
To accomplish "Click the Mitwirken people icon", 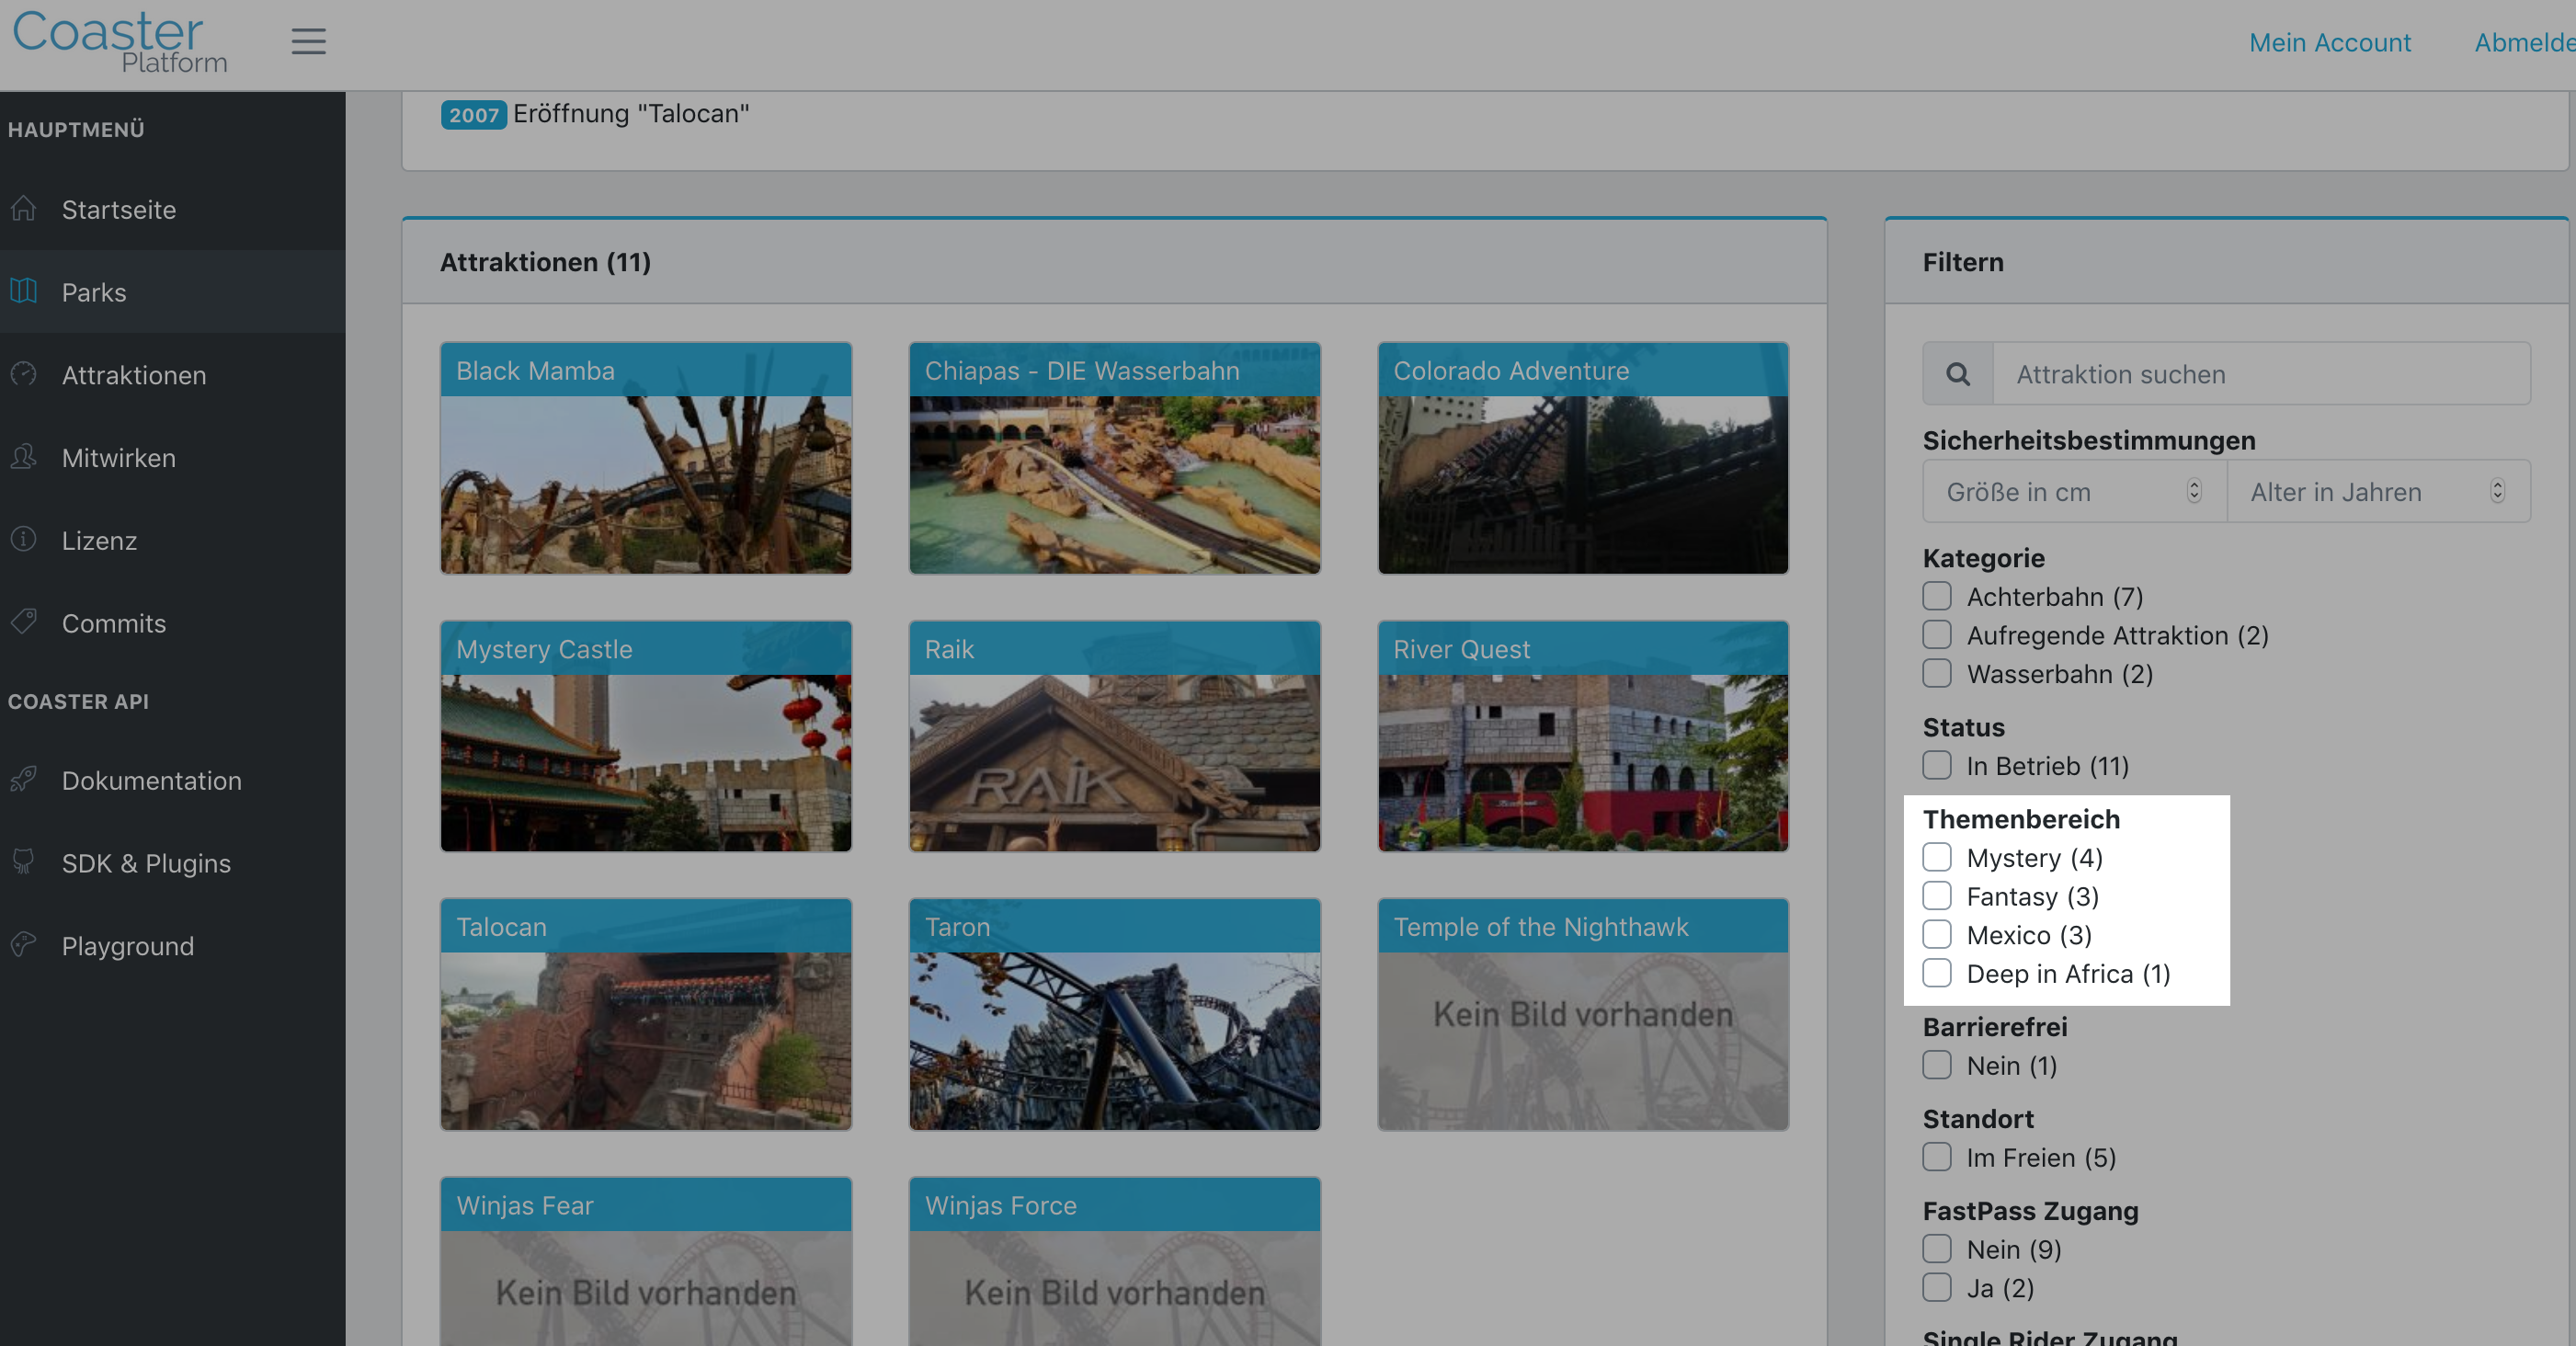I will tap(24, 458).
